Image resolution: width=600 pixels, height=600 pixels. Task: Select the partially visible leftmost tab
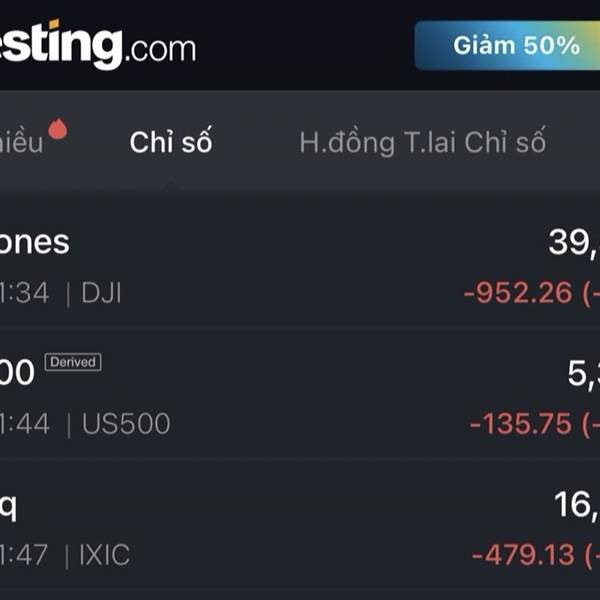click(20, 142)
